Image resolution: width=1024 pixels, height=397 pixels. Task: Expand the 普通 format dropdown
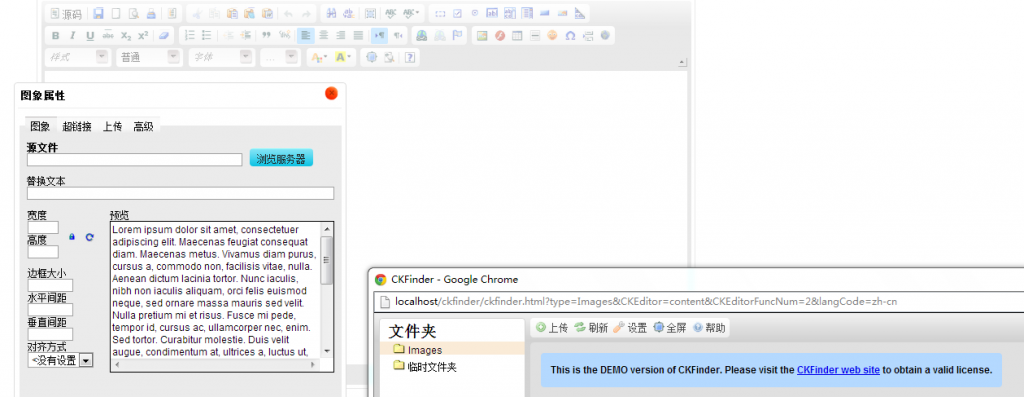[x=148, y=57]
